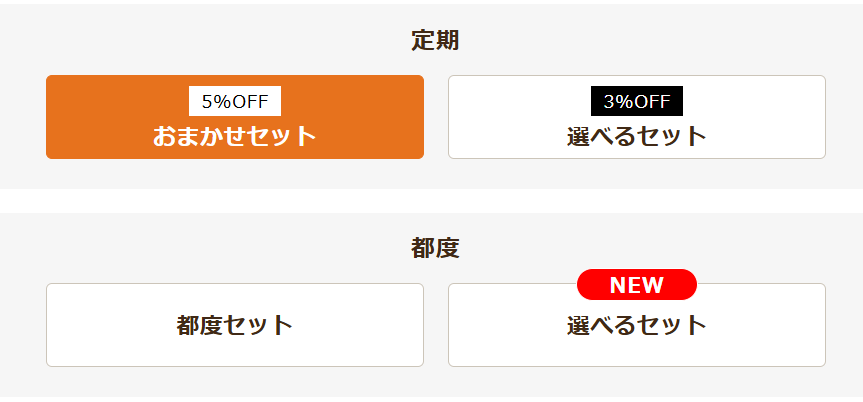The height and width of the screenshot is (402, 863).
Task: Click 選べるセット text below 3%OFF
Action: point(637,136)
